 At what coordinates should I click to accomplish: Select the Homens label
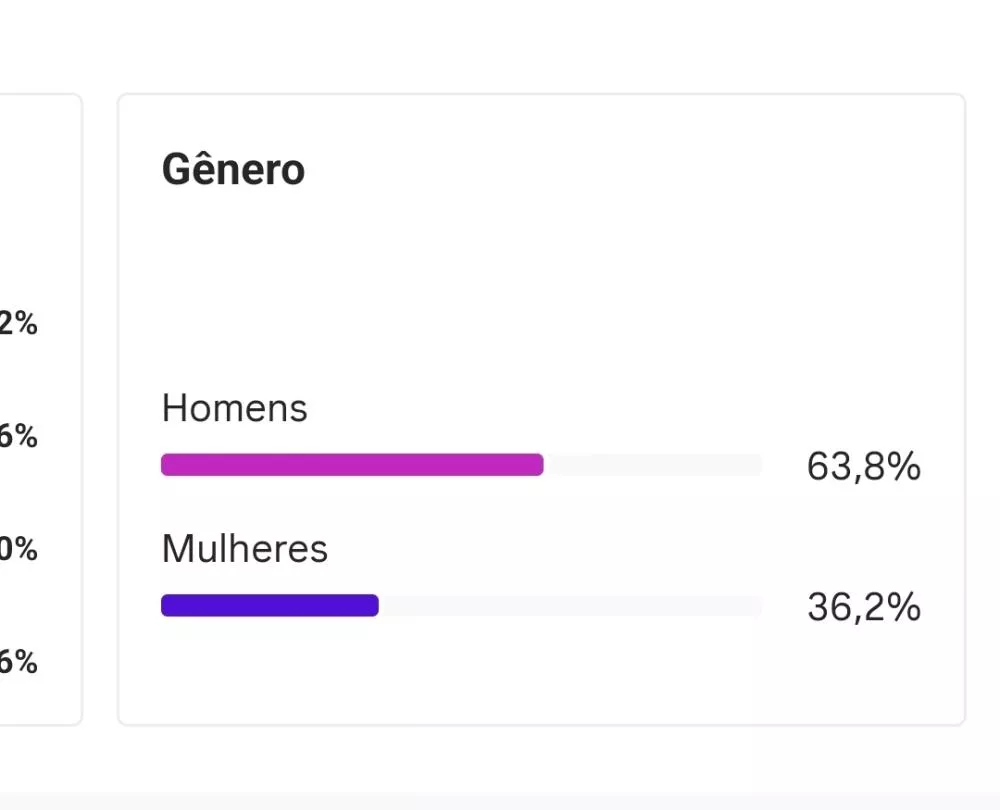(235, 408)
